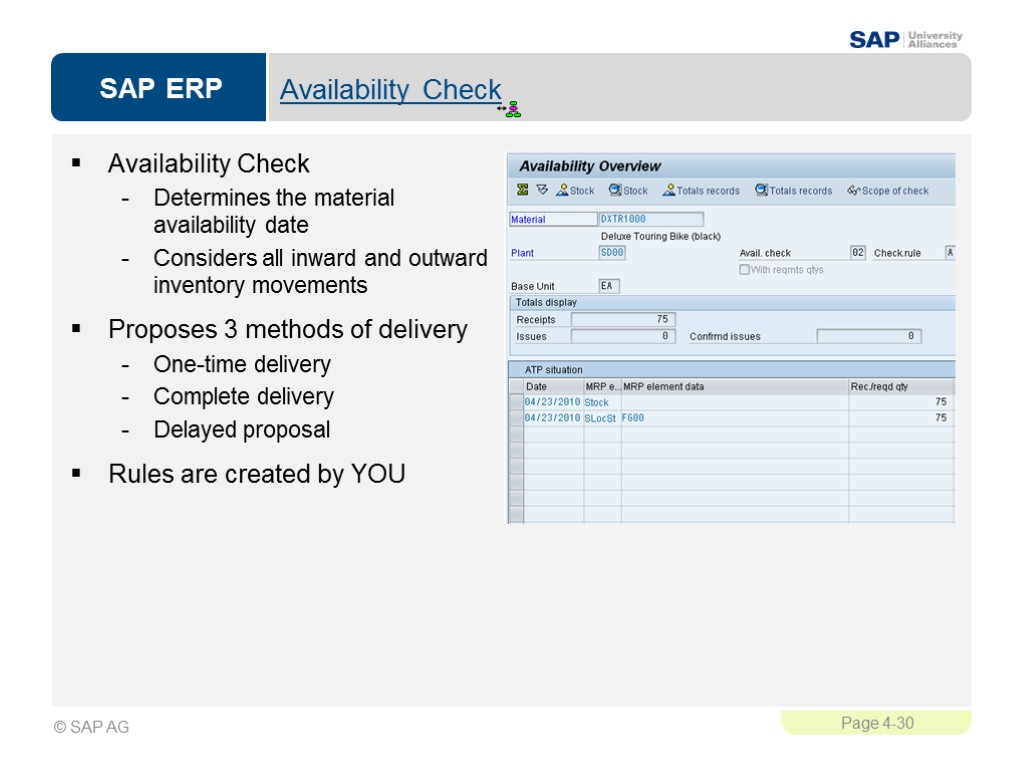
Task: Click the Avail. check field showing 02
Action: 858,253
